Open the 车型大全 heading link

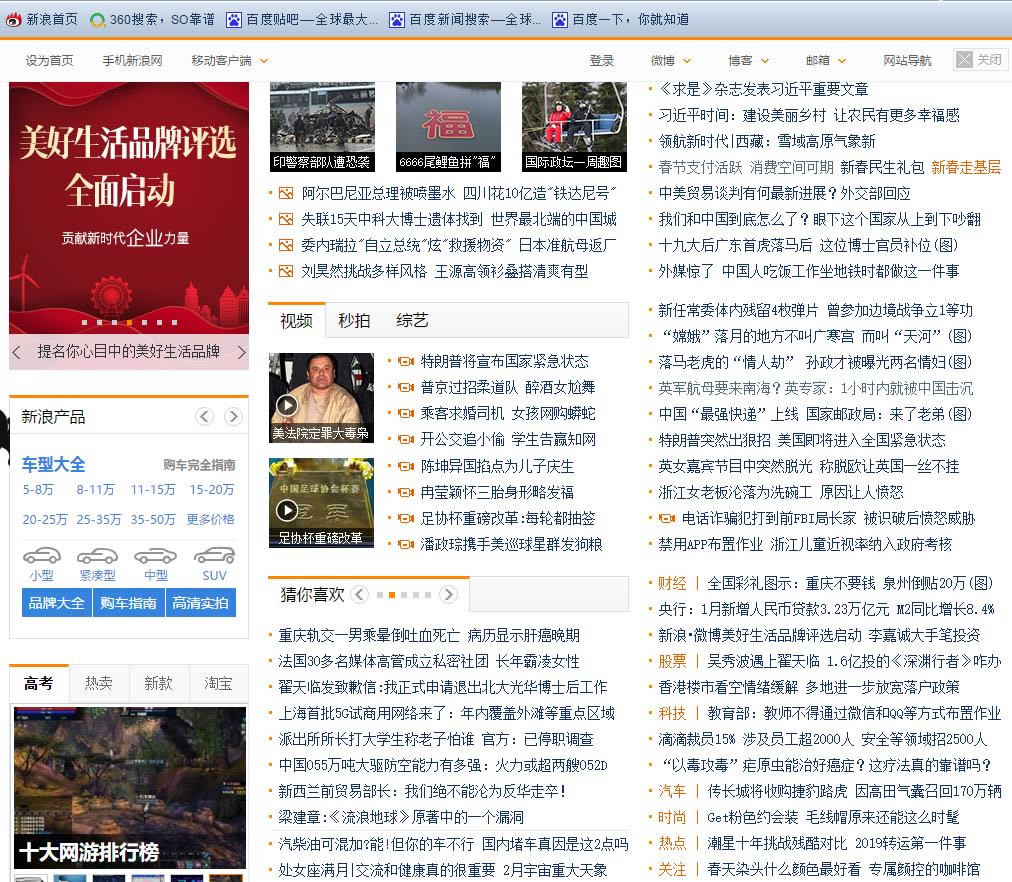(53, 465)
